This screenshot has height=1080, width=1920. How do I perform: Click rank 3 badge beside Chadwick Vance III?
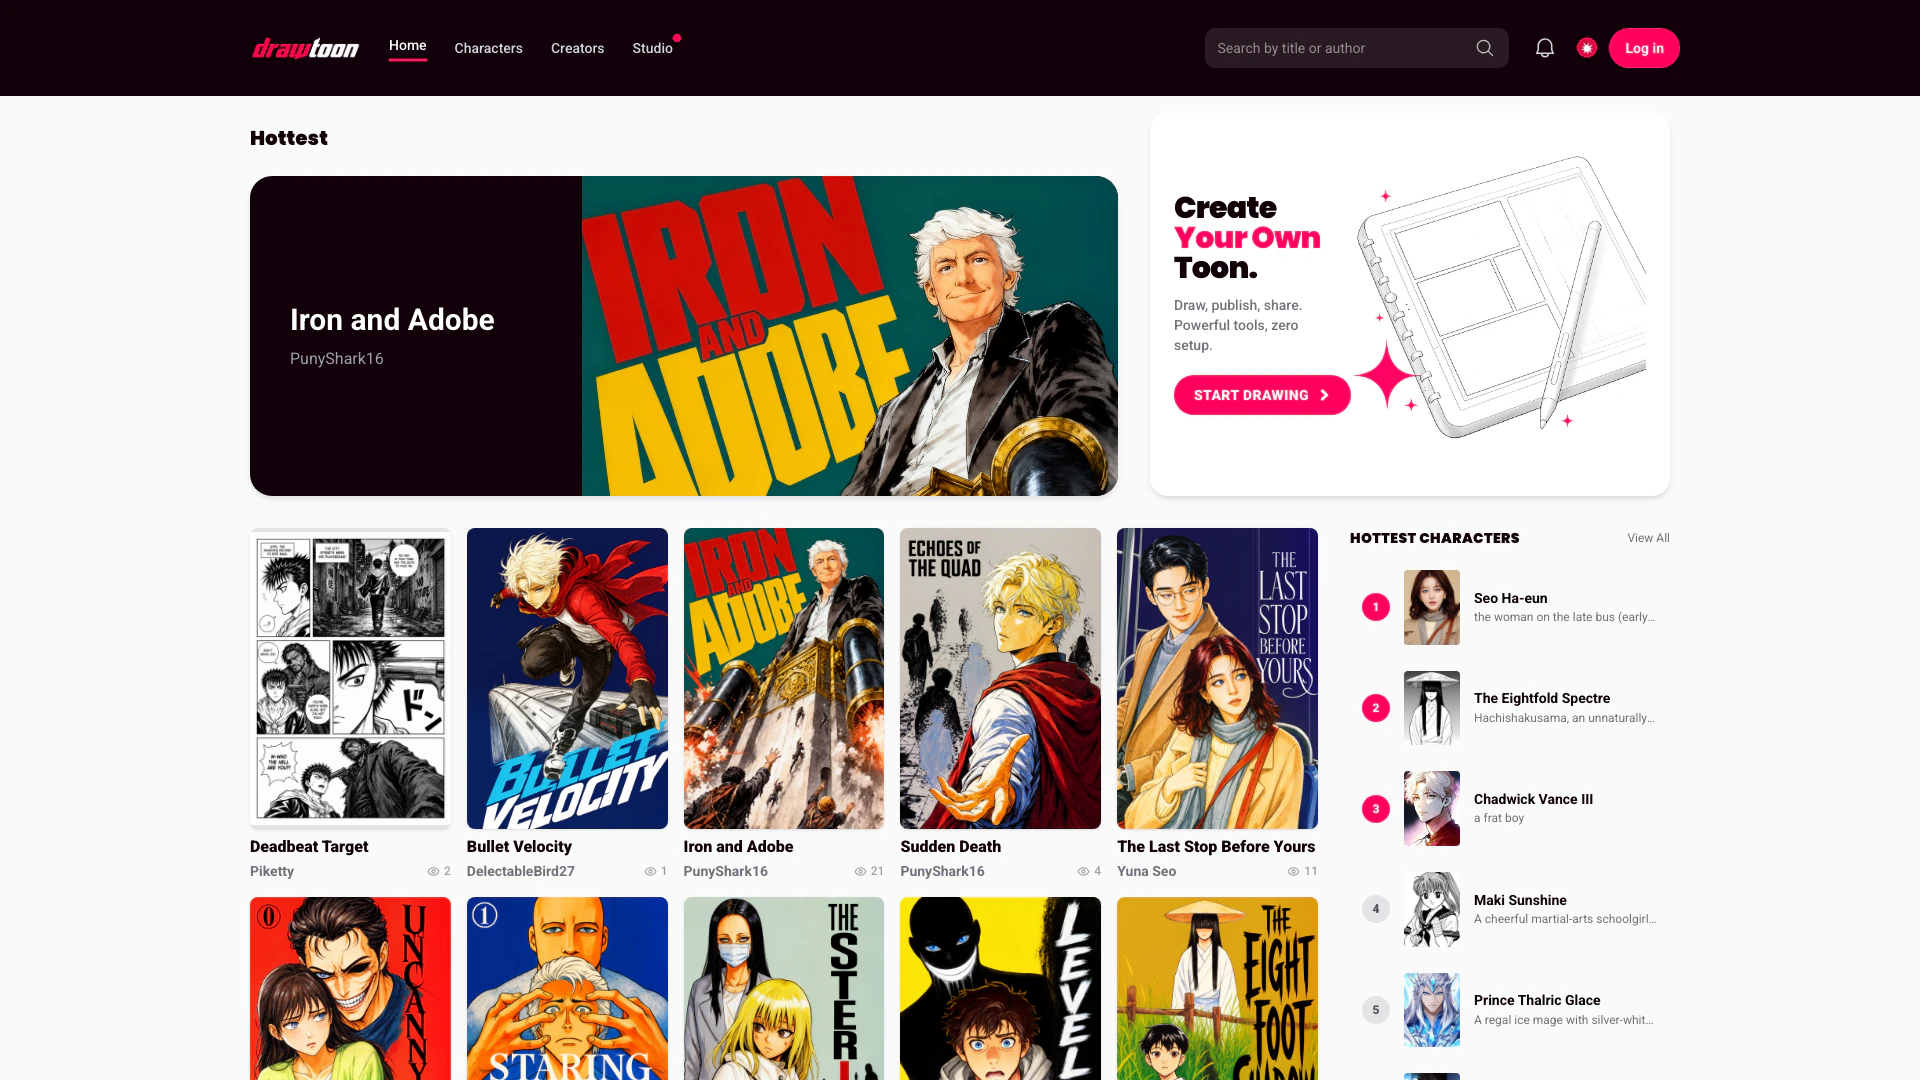click(1376, 809)
